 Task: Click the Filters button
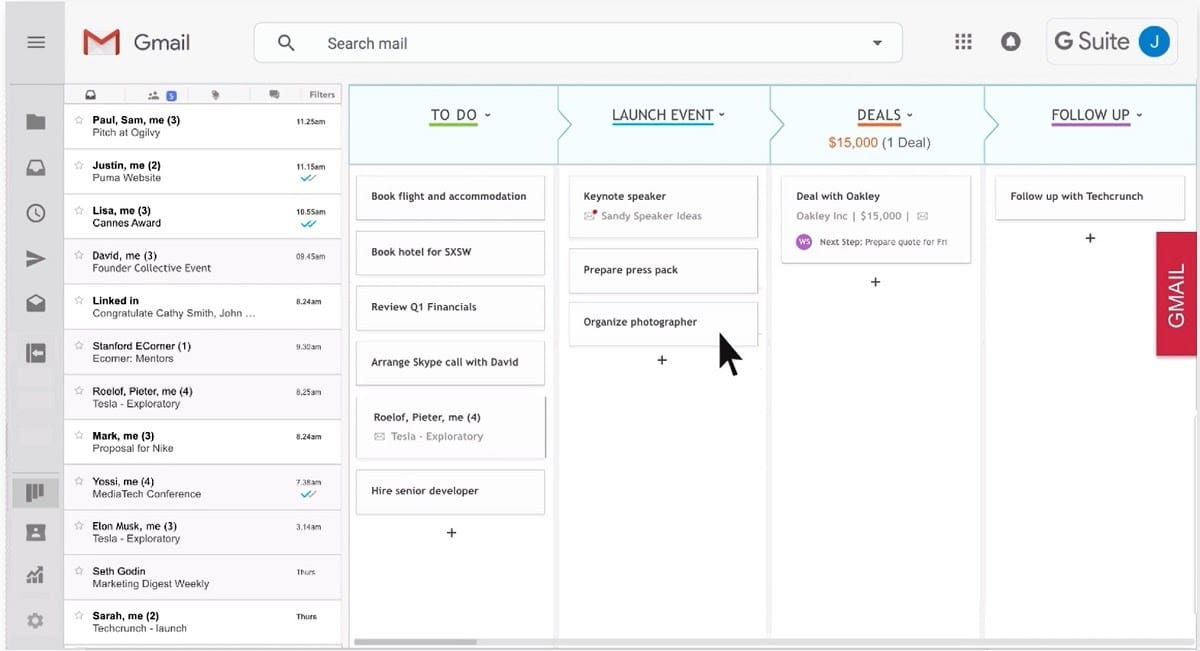point(320,94)
